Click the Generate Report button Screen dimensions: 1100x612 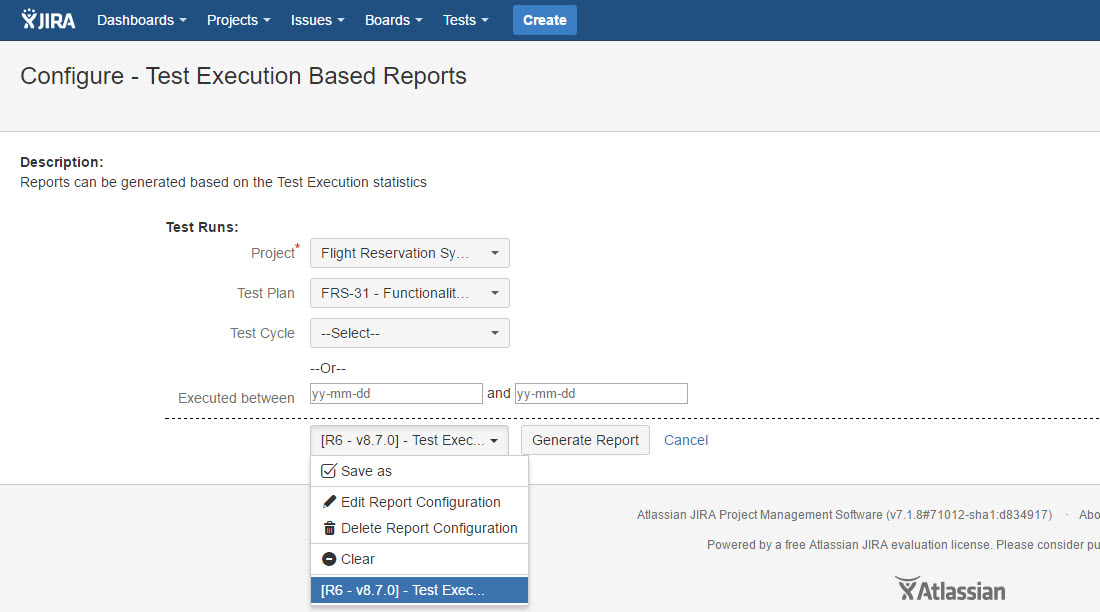click(585, 440)
